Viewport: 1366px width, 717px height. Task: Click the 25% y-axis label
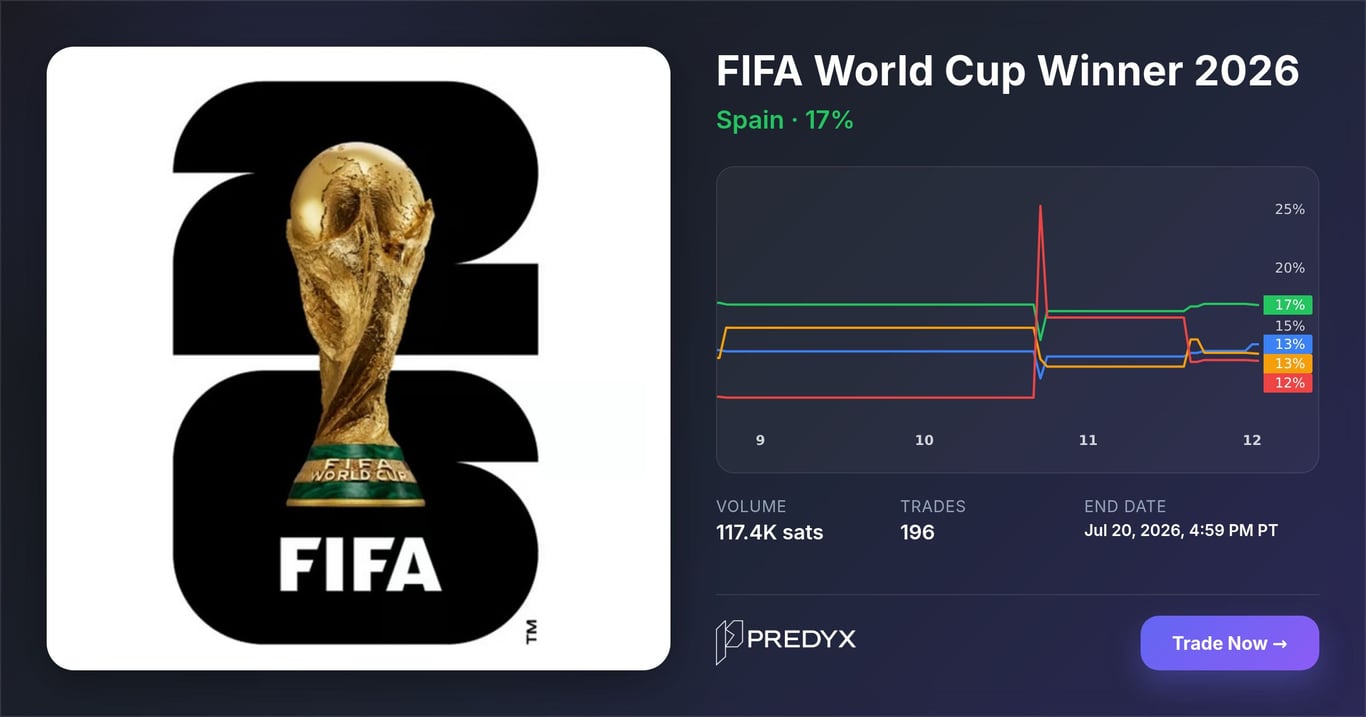(x=1289, y=209)
